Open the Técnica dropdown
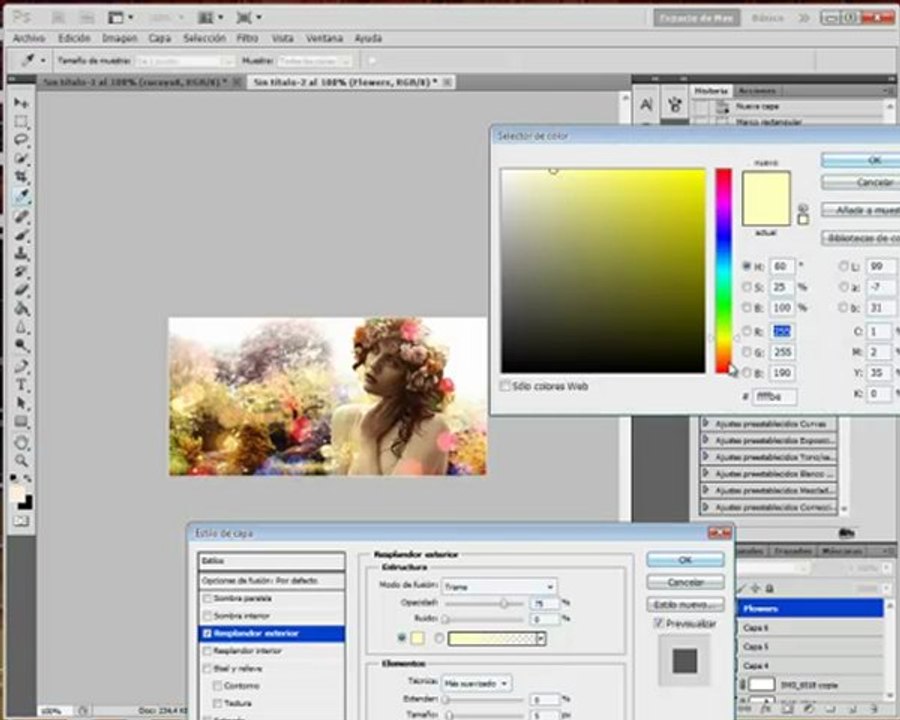Image resolution: width=900 pixels, height=720 pixels. tap(475, 683)
